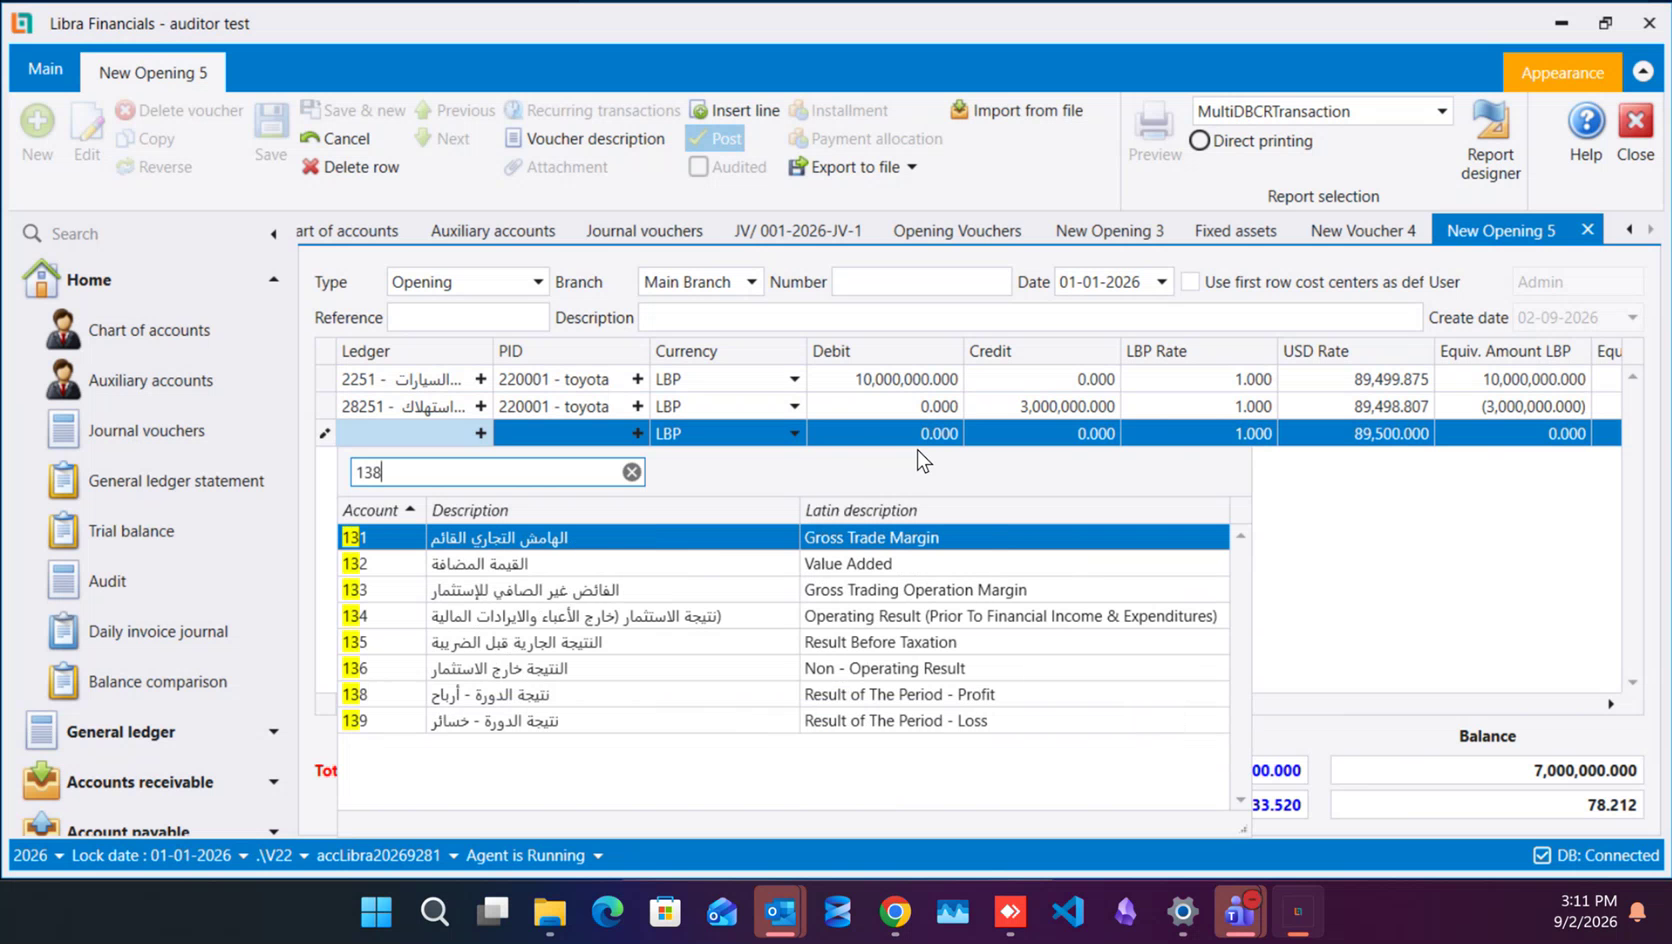The width and height of the screenshot is (1672, 944).
Task: Expand the General ledger section
Action: (x=273, y=732)
